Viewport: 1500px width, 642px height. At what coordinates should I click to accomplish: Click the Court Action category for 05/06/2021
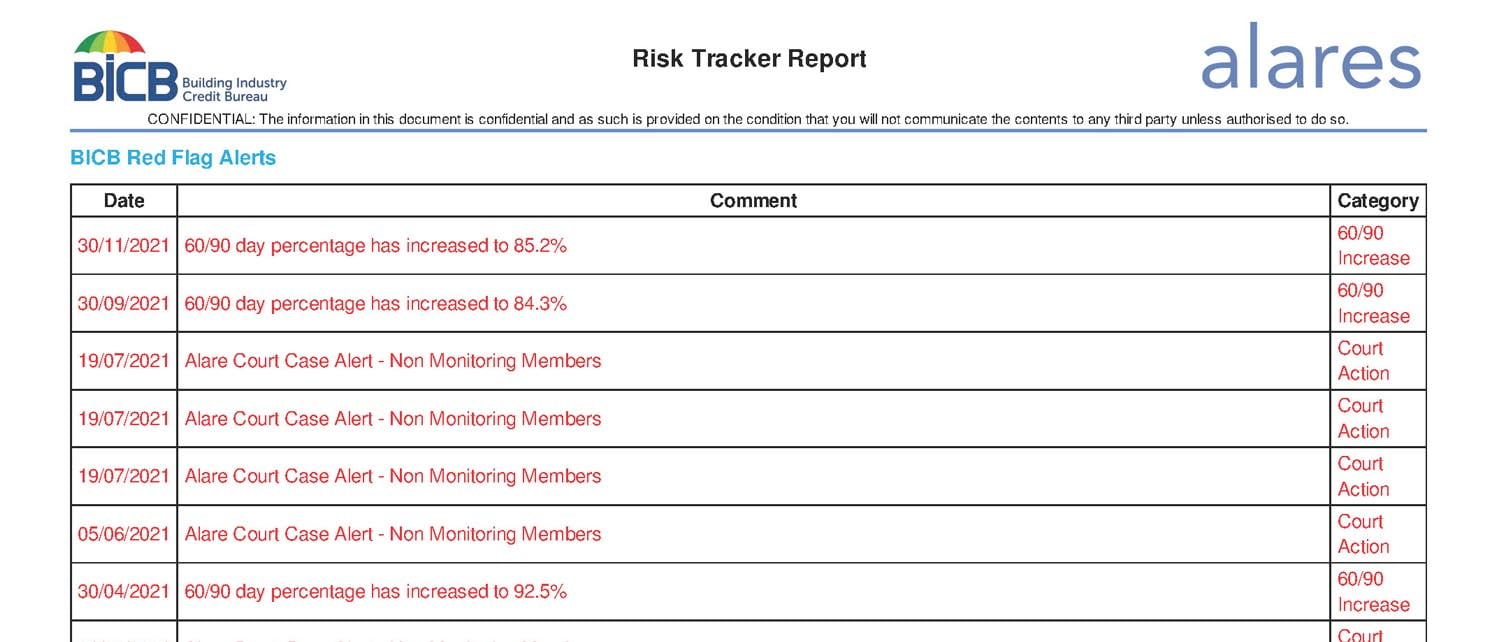(x=1363, y=534)
